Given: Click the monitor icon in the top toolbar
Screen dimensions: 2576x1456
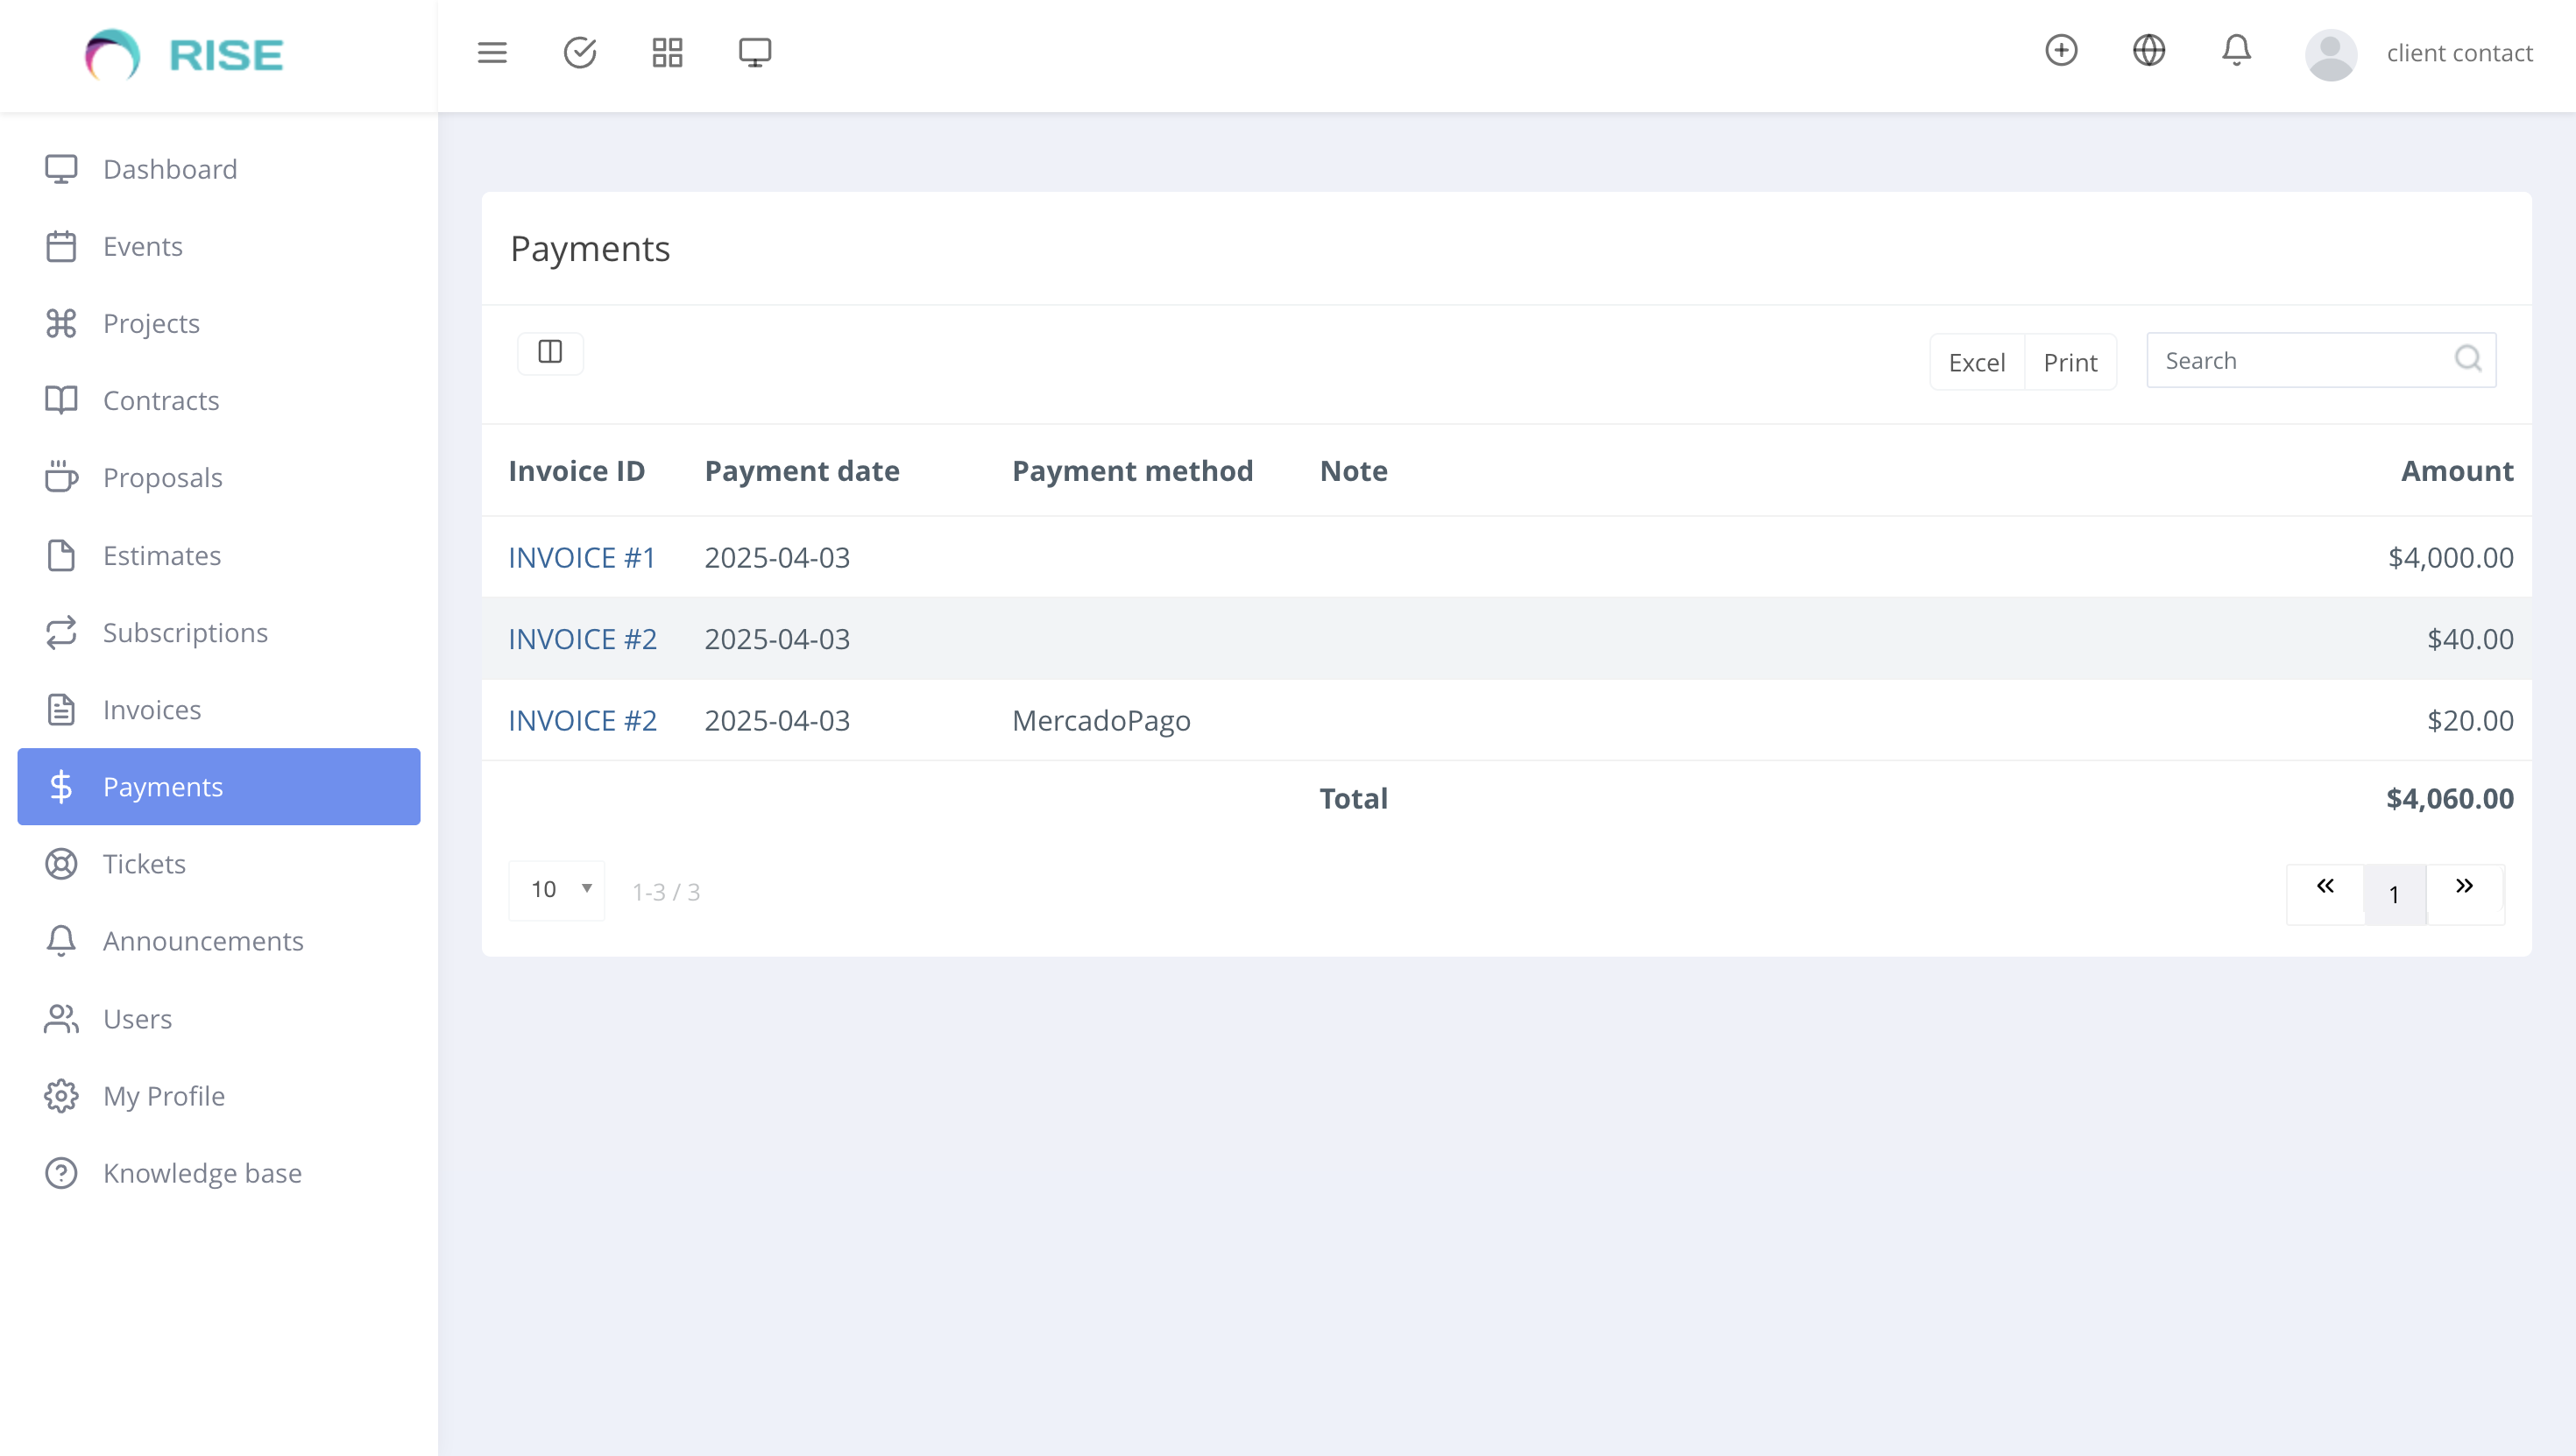Looking at the screenshot, I should (754, 52).
